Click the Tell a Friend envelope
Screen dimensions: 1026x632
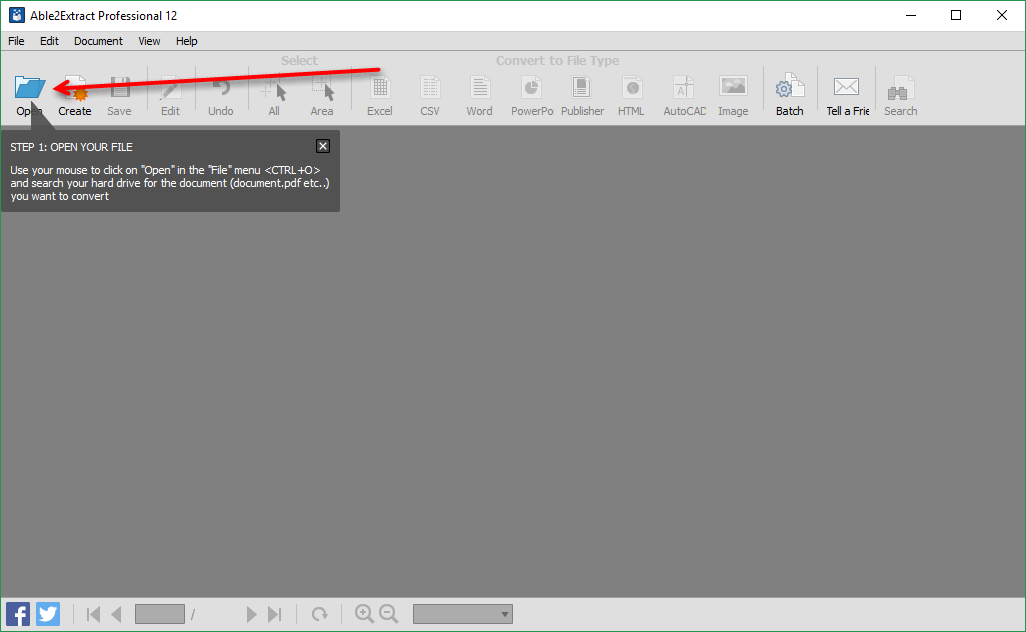(846, 86)
